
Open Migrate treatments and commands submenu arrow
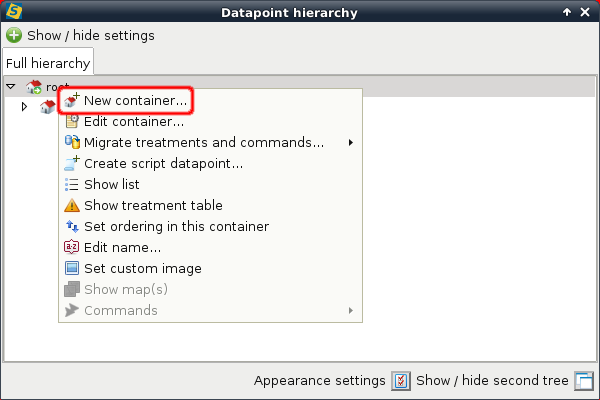[x=350, y=143]
